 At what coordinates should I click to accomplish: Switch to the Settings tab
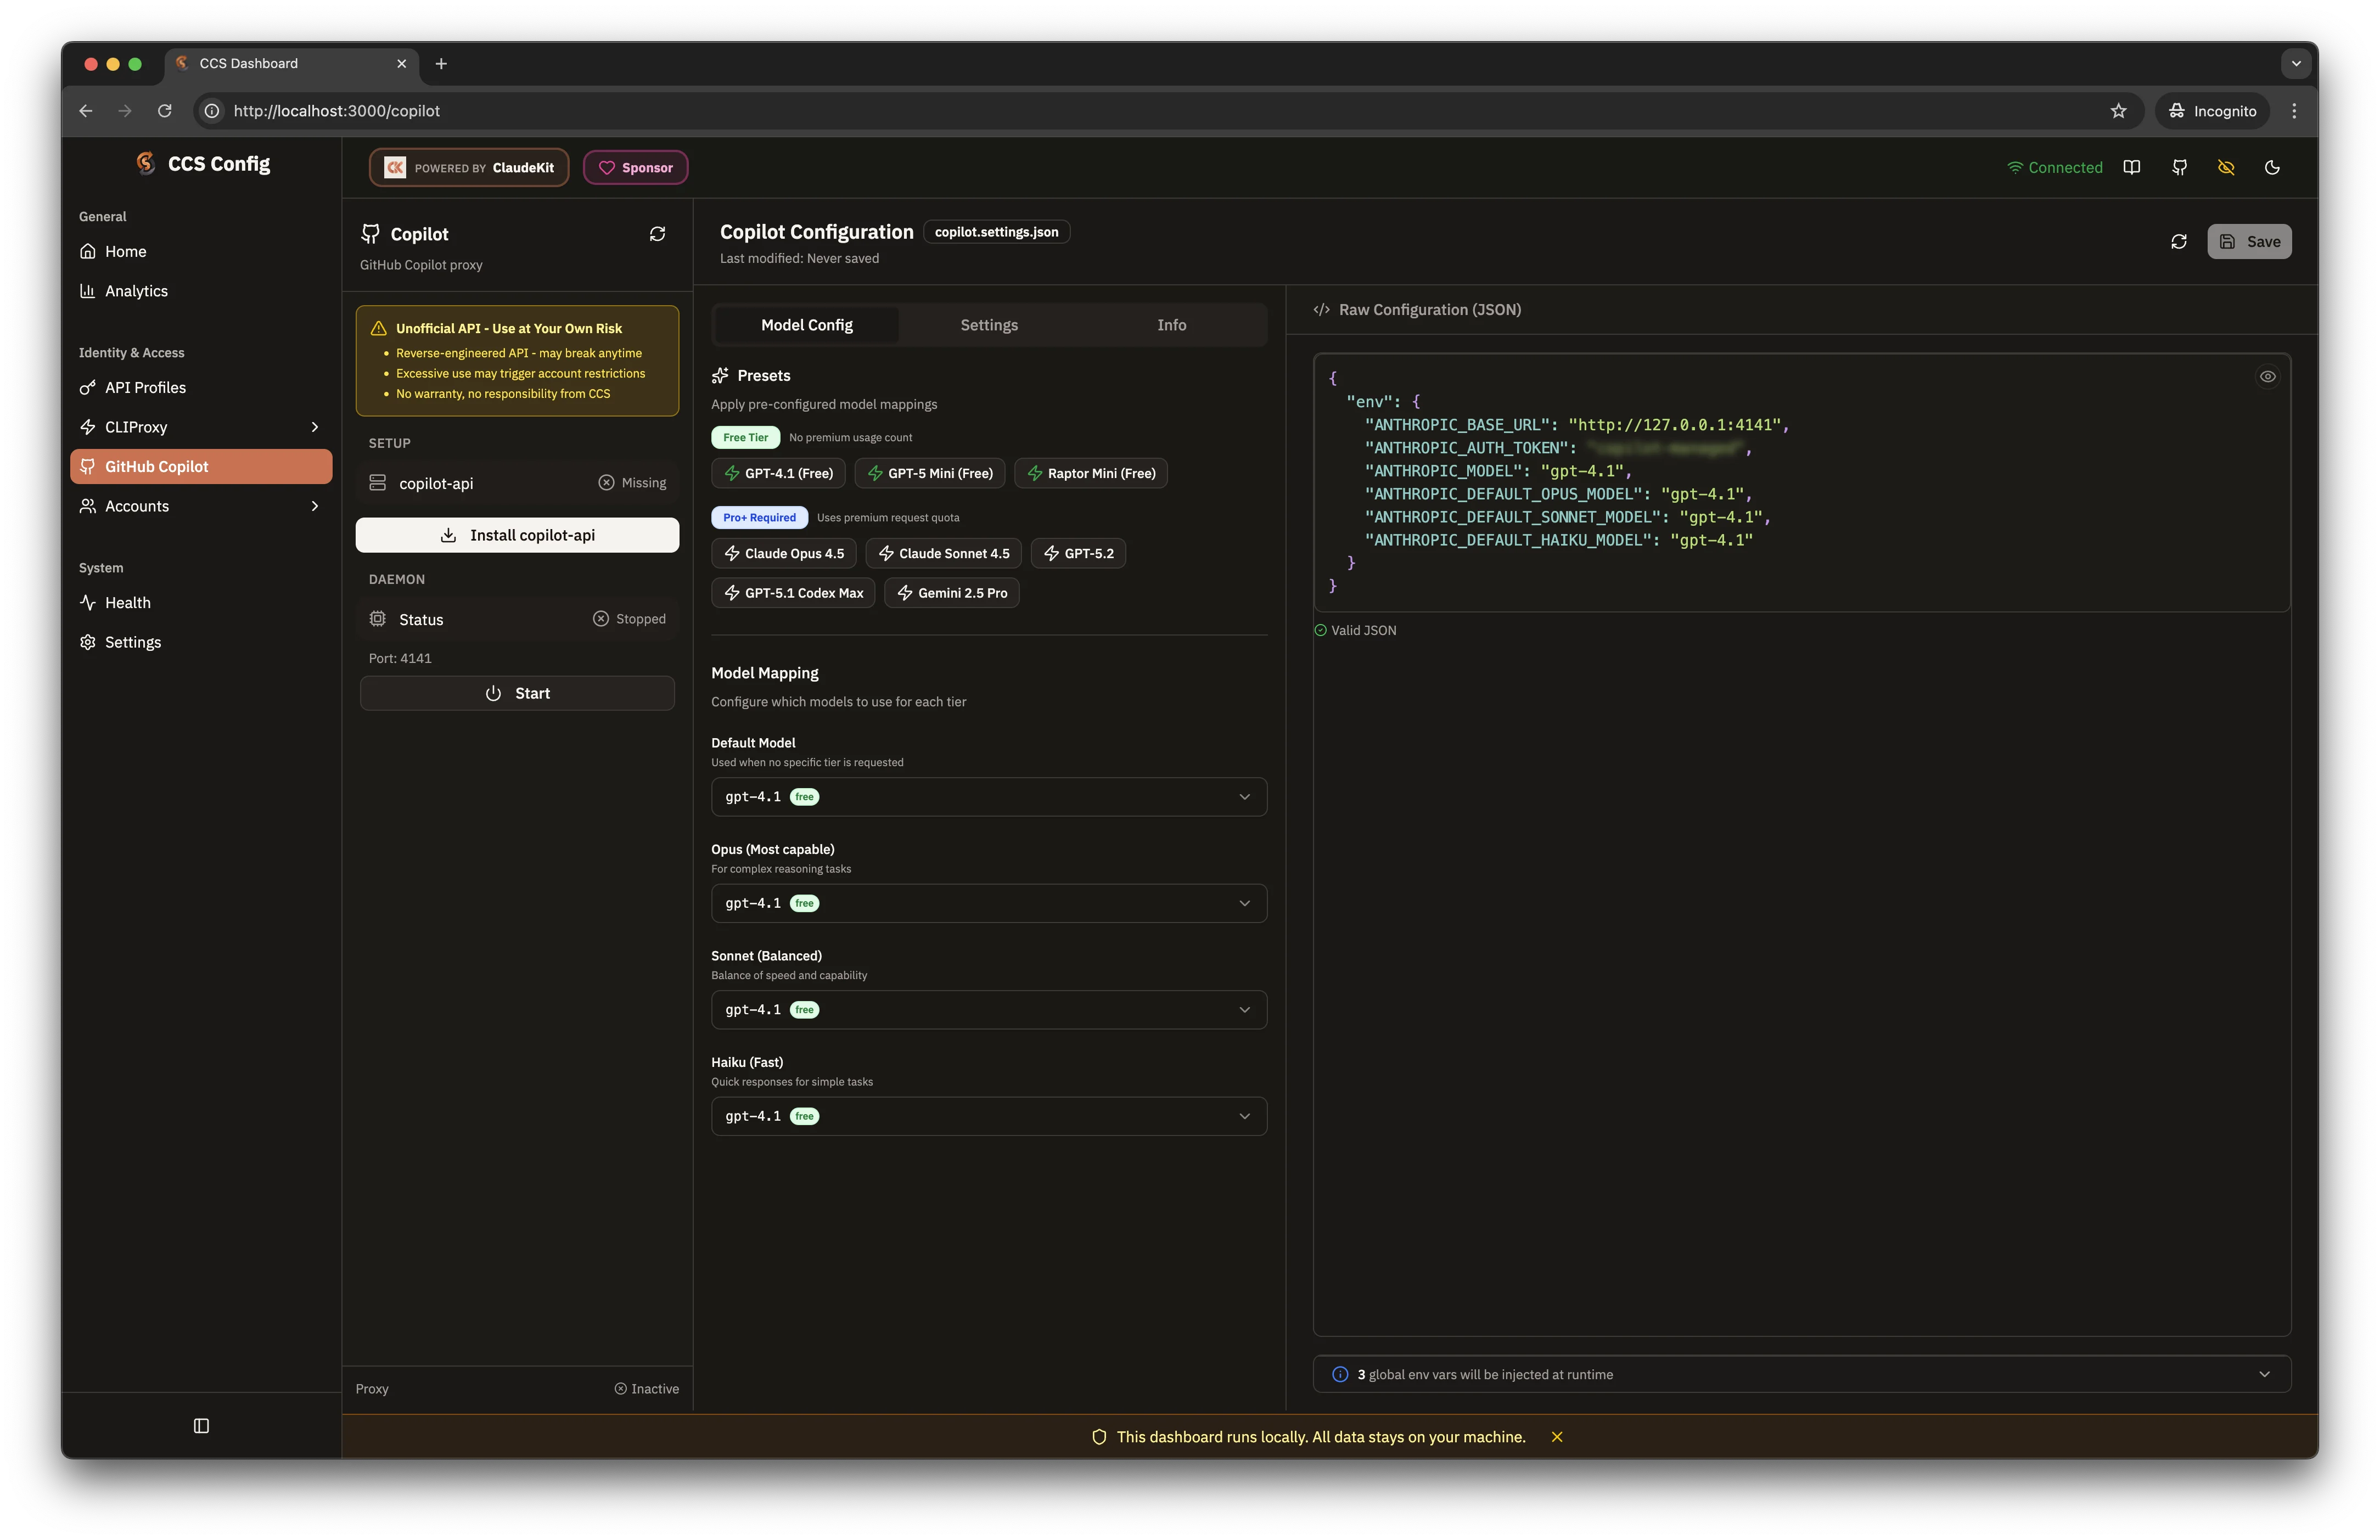(x=988, y=324)
